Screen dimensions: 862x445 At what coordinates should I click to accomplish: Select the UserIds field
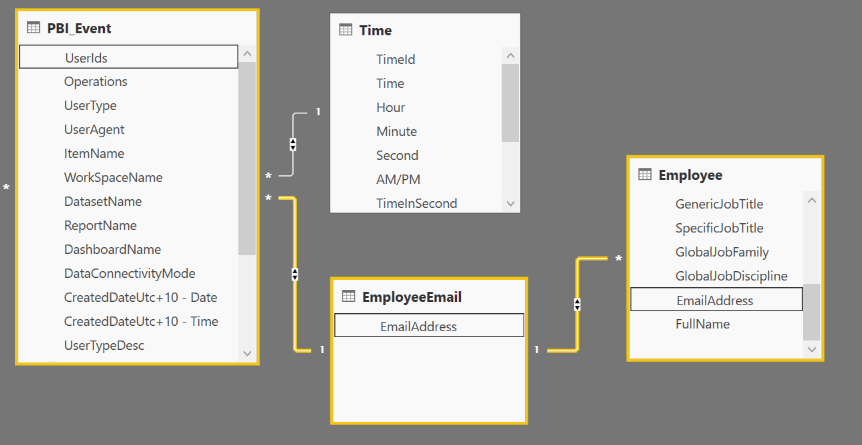[129, 57]
